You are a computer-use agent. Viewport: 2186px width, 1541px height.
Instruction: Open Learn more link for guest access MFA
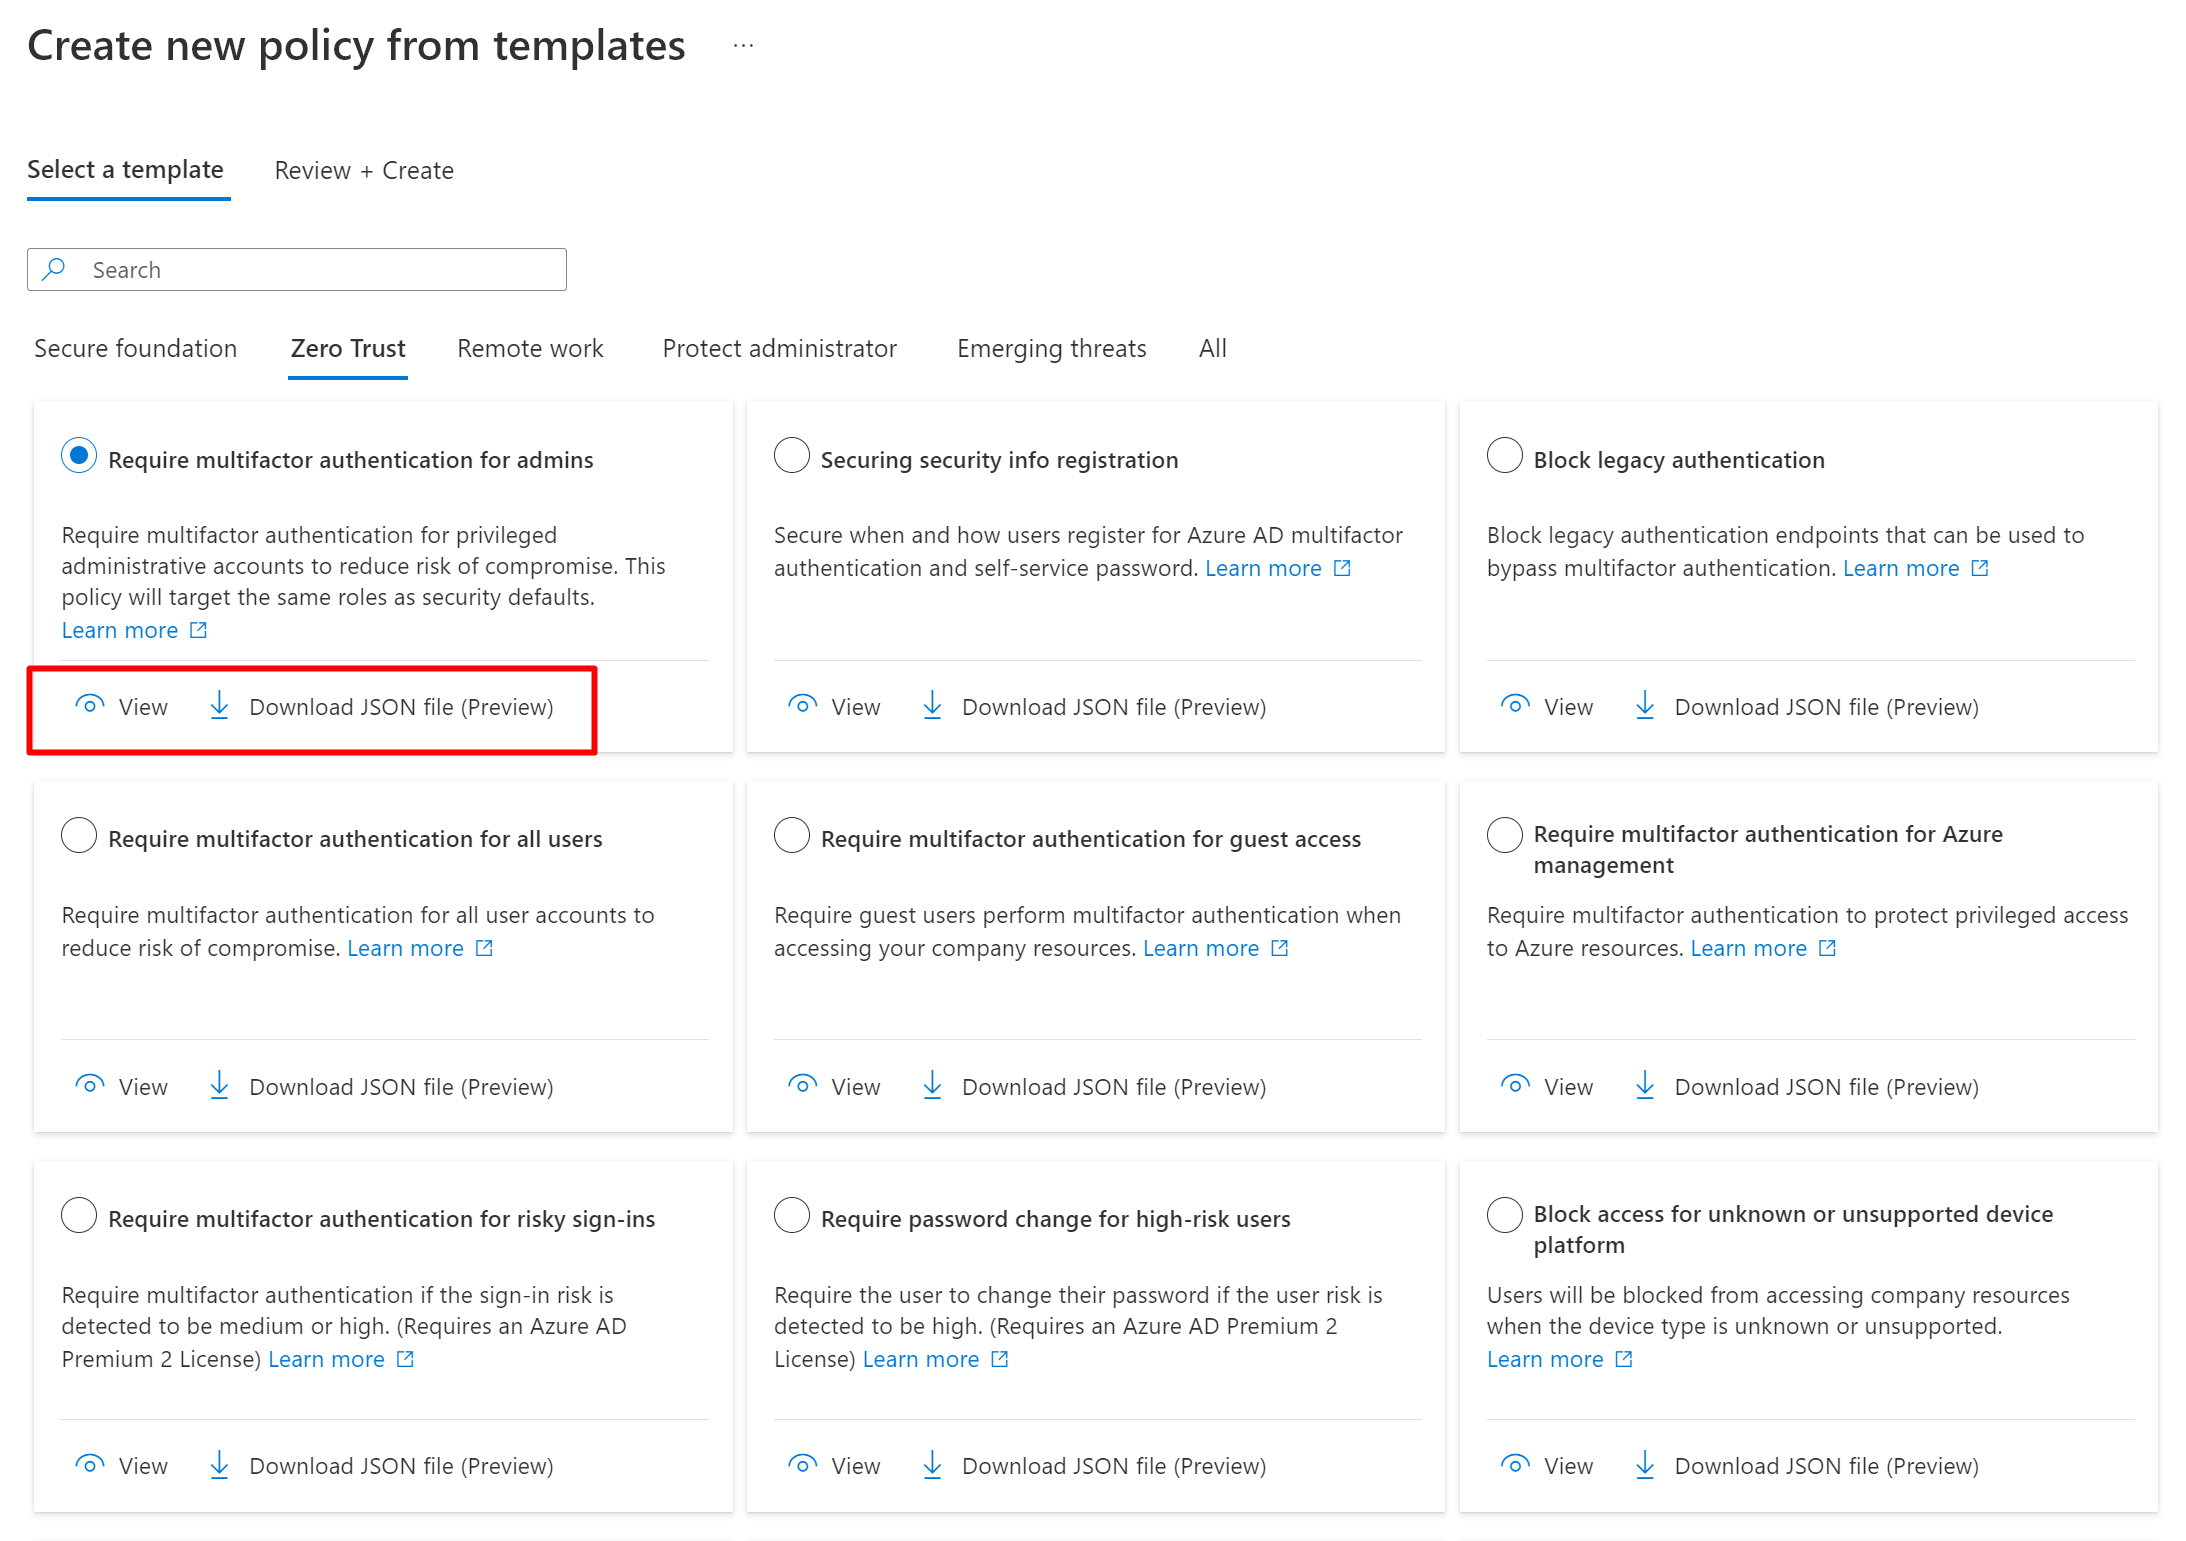point(1200,948)
